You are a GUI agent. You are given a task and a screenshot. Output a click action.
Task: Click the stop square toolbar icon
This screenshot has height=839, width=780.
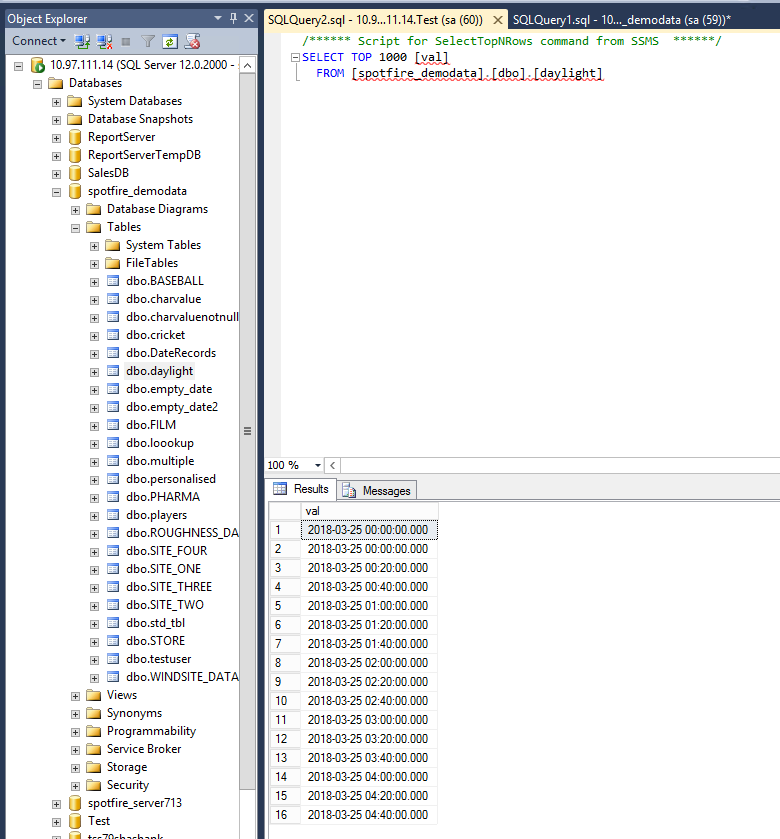(126, 41)
